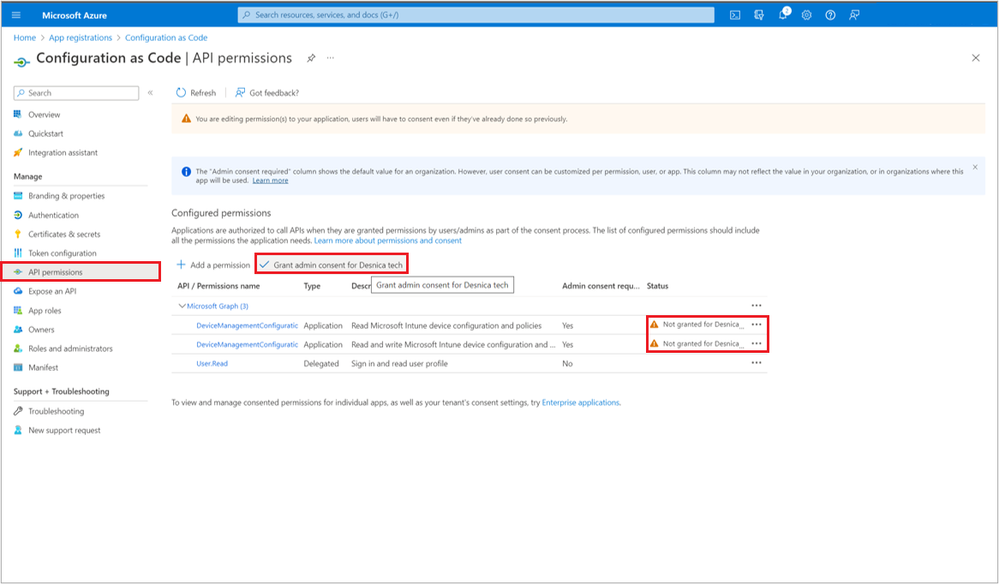The image size is (999, 584).
Task: Sort by API / Permissions name column
Action: point(219,286)
